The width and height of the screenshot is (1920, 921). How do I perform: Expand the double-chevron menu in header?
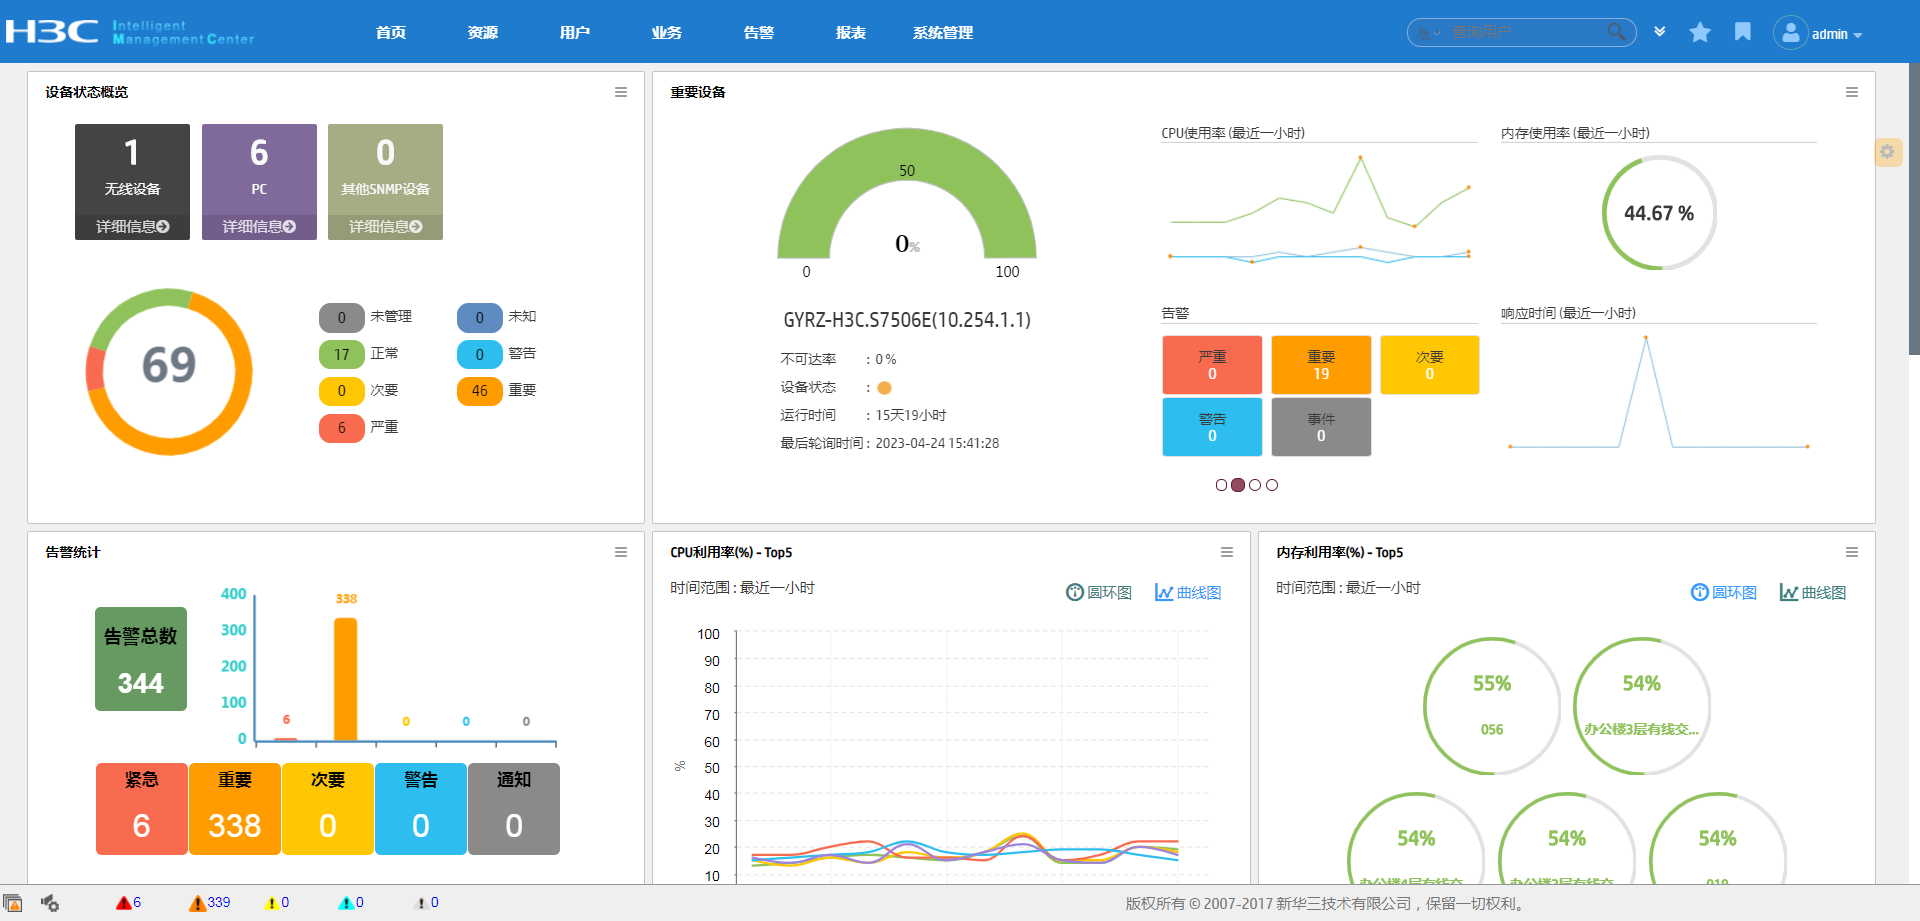(1660, 32)
